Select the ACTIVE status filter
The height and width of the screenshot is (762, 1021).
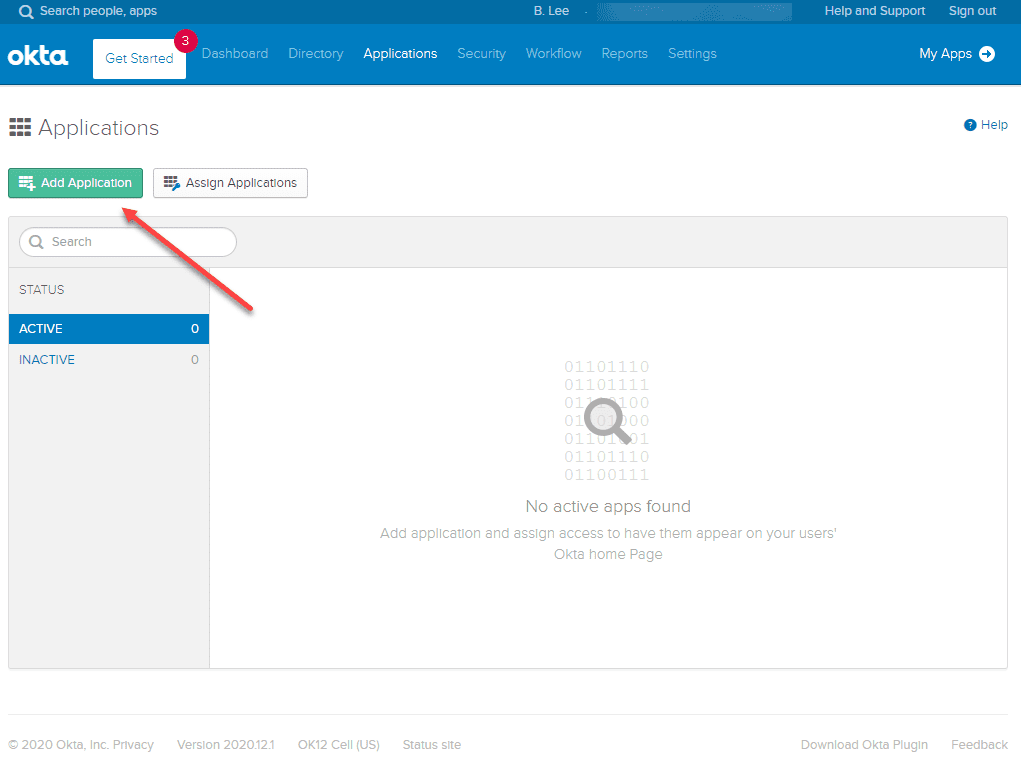coord(109,329)
